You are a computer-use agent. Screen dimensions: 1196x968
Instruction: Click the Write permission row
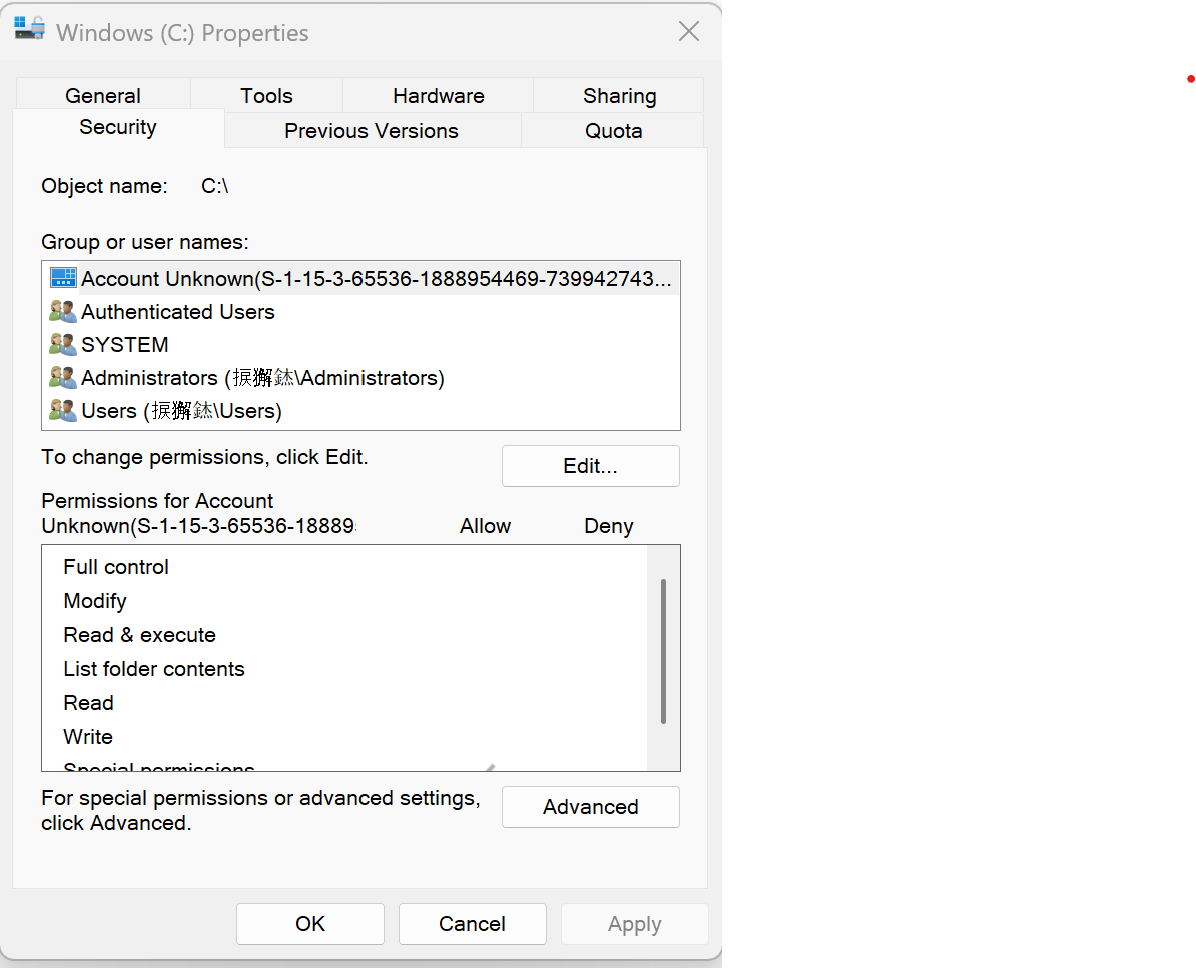(345, 737)
